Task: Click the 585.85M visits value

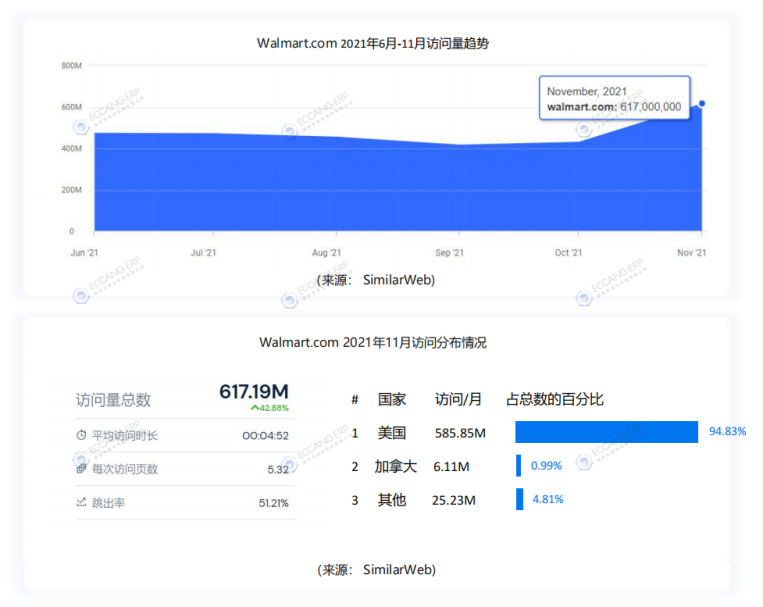Action: pos(460,433)
